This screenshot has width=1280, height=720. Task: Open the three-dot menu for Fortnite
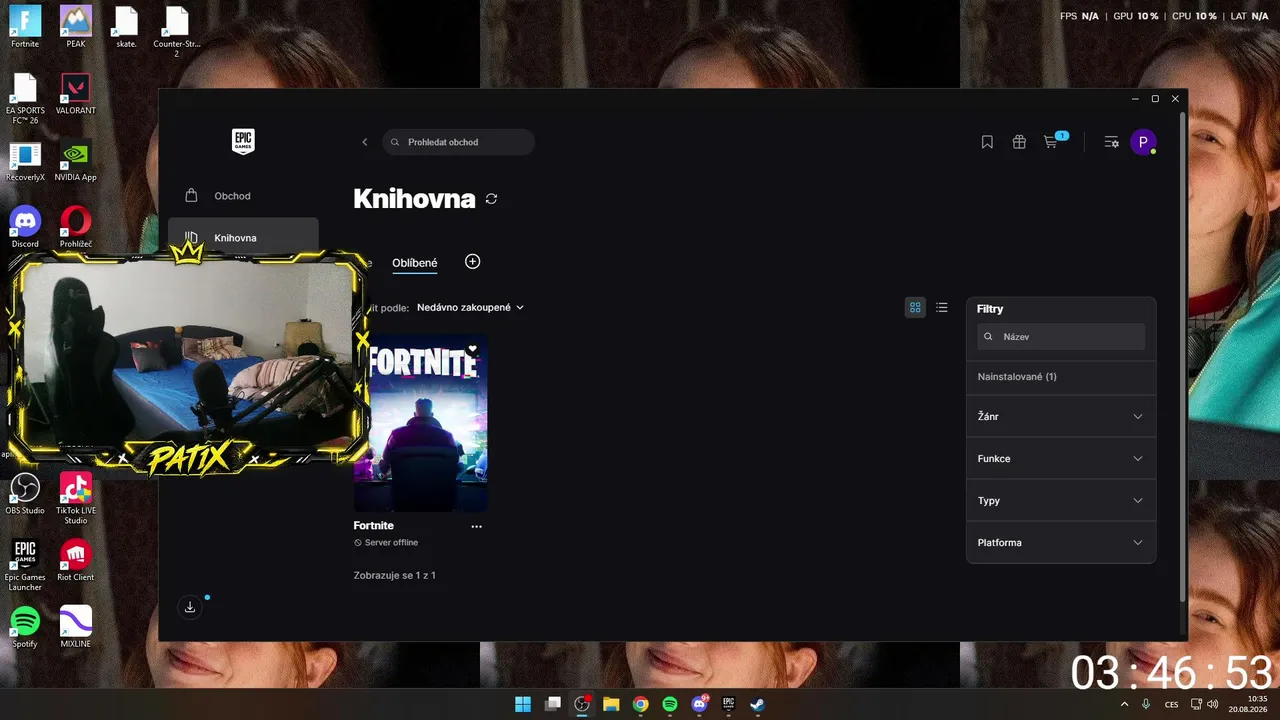click(476, 526)
